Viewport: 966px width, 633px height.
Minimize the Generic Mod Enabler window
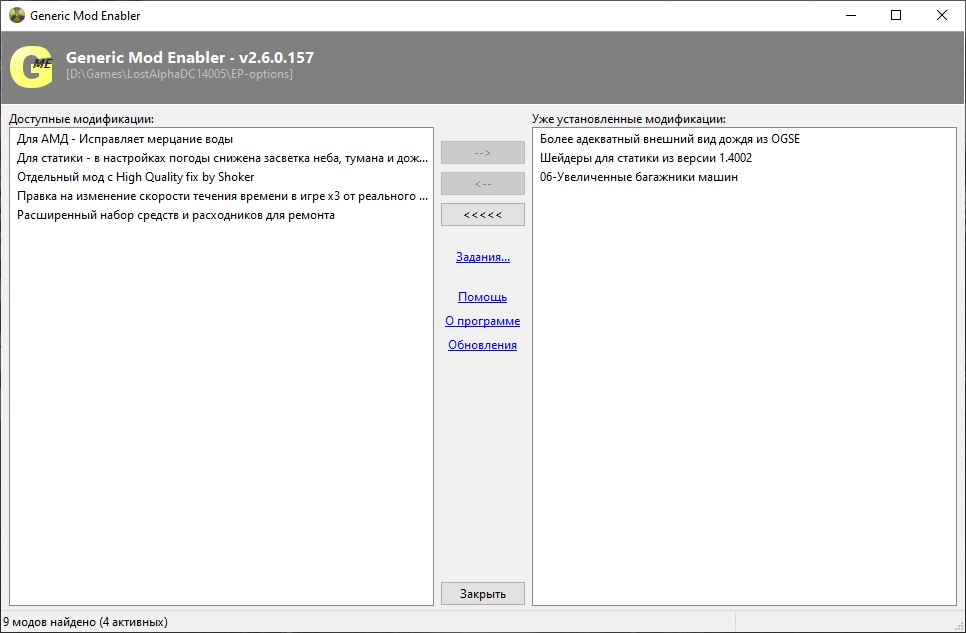pyautogui.click(x=851, y=15)
